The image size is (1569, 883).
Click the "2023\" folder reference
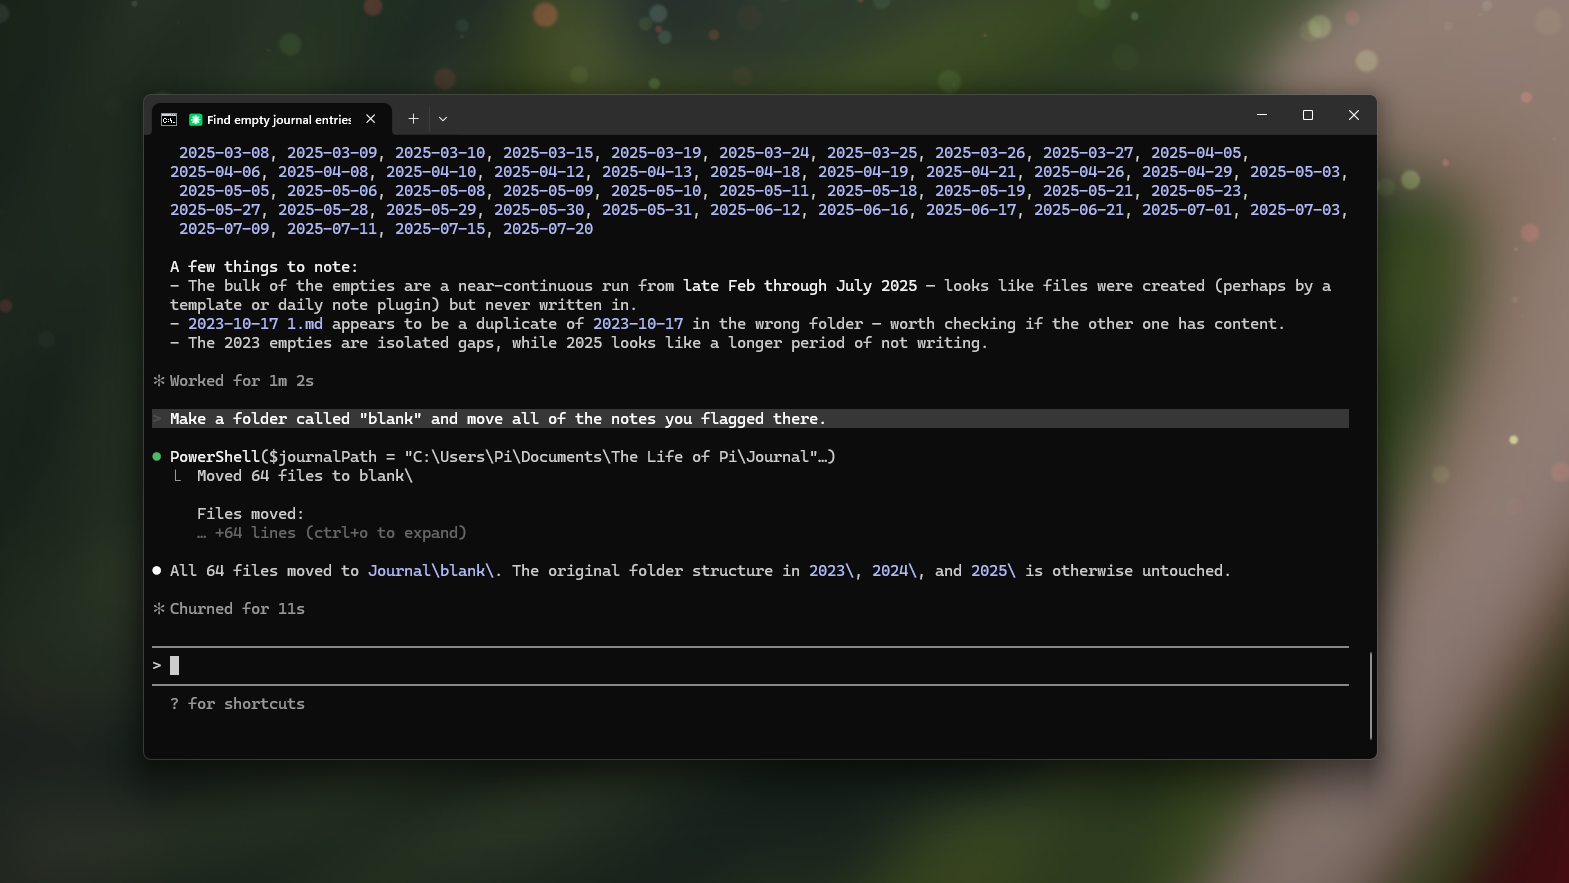point(831,571)
